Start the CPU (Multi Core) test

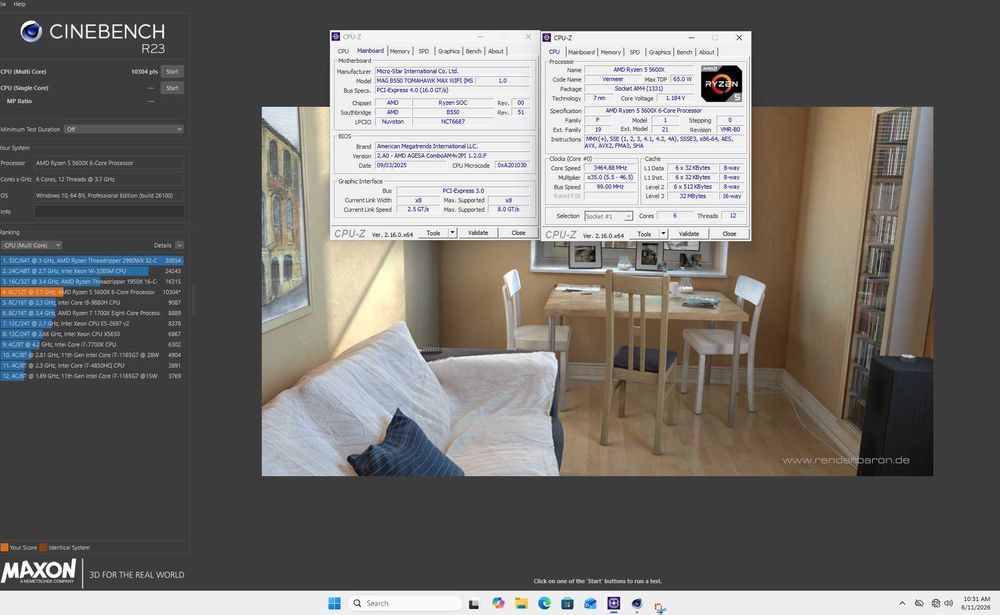(172, 71)
